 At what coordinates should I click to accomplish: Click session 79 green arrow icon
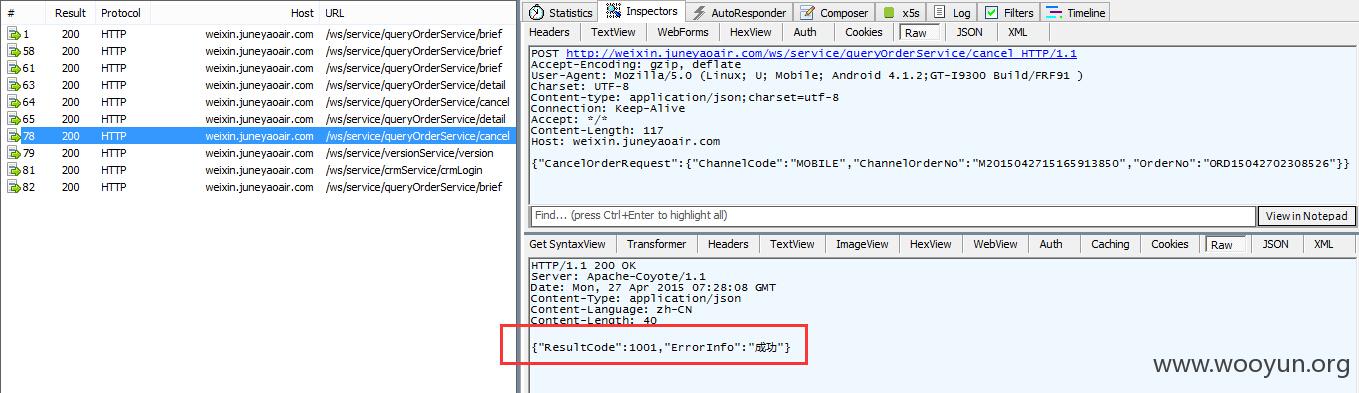tap(14, 153)
